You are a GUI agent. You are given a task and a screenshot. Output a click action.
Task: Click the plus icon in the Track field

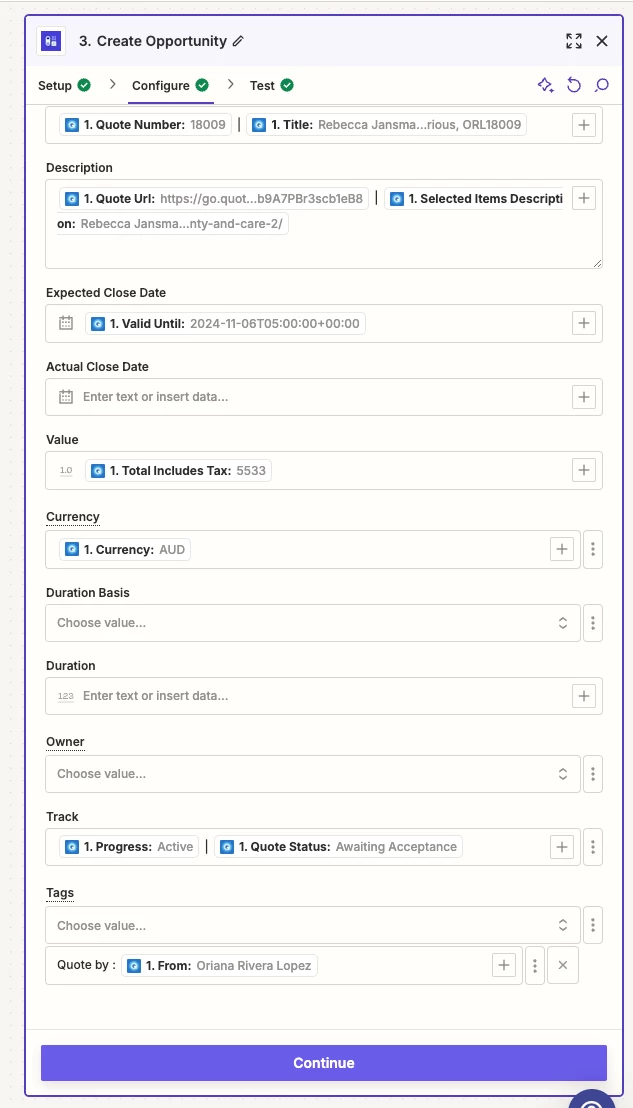coord(562,847)
